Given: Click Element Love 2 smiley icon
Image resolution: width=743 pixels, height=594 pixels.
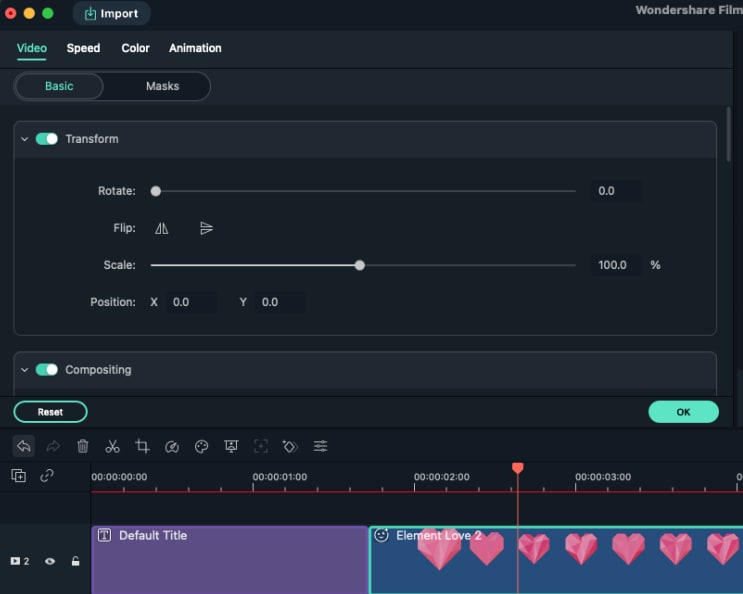Looking at the screenshot, I should 381,535.
